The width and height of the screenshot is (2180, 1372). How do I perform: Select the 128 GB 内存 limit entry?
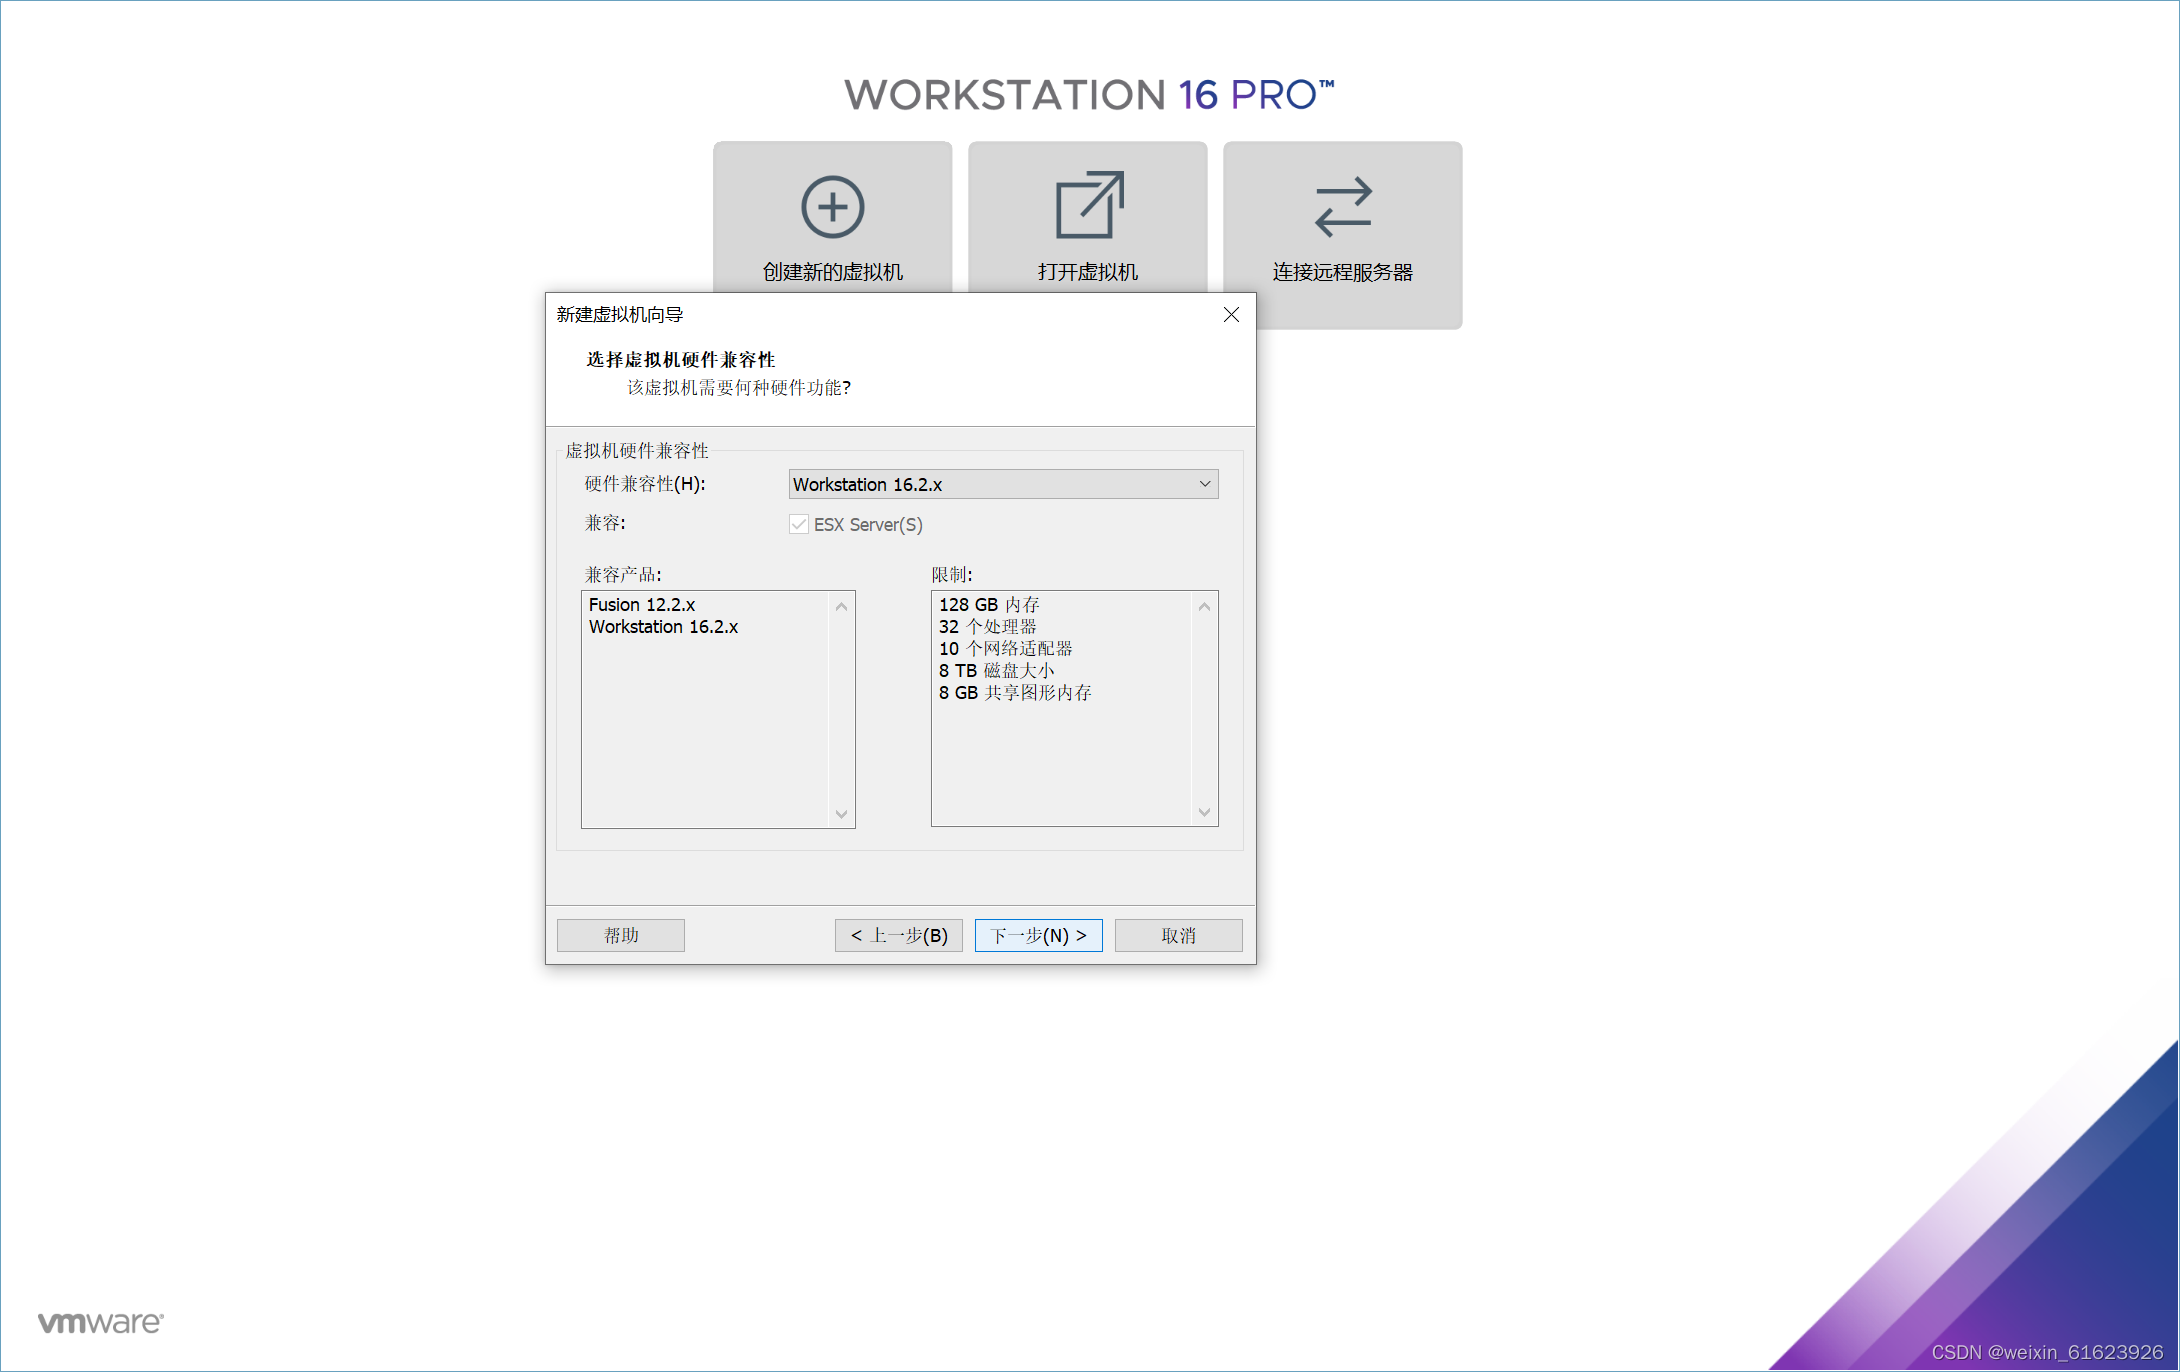989,605
